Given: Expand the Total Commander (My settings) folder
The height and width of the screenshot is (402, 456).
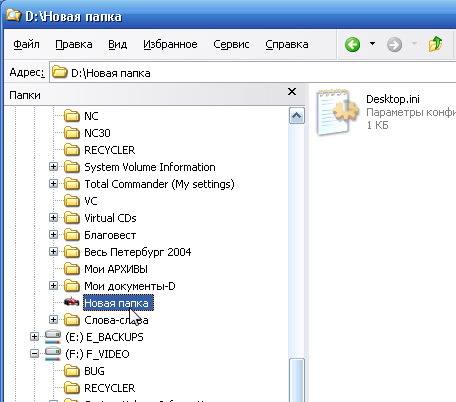Looking at the screenshot, I should (53, 183).
